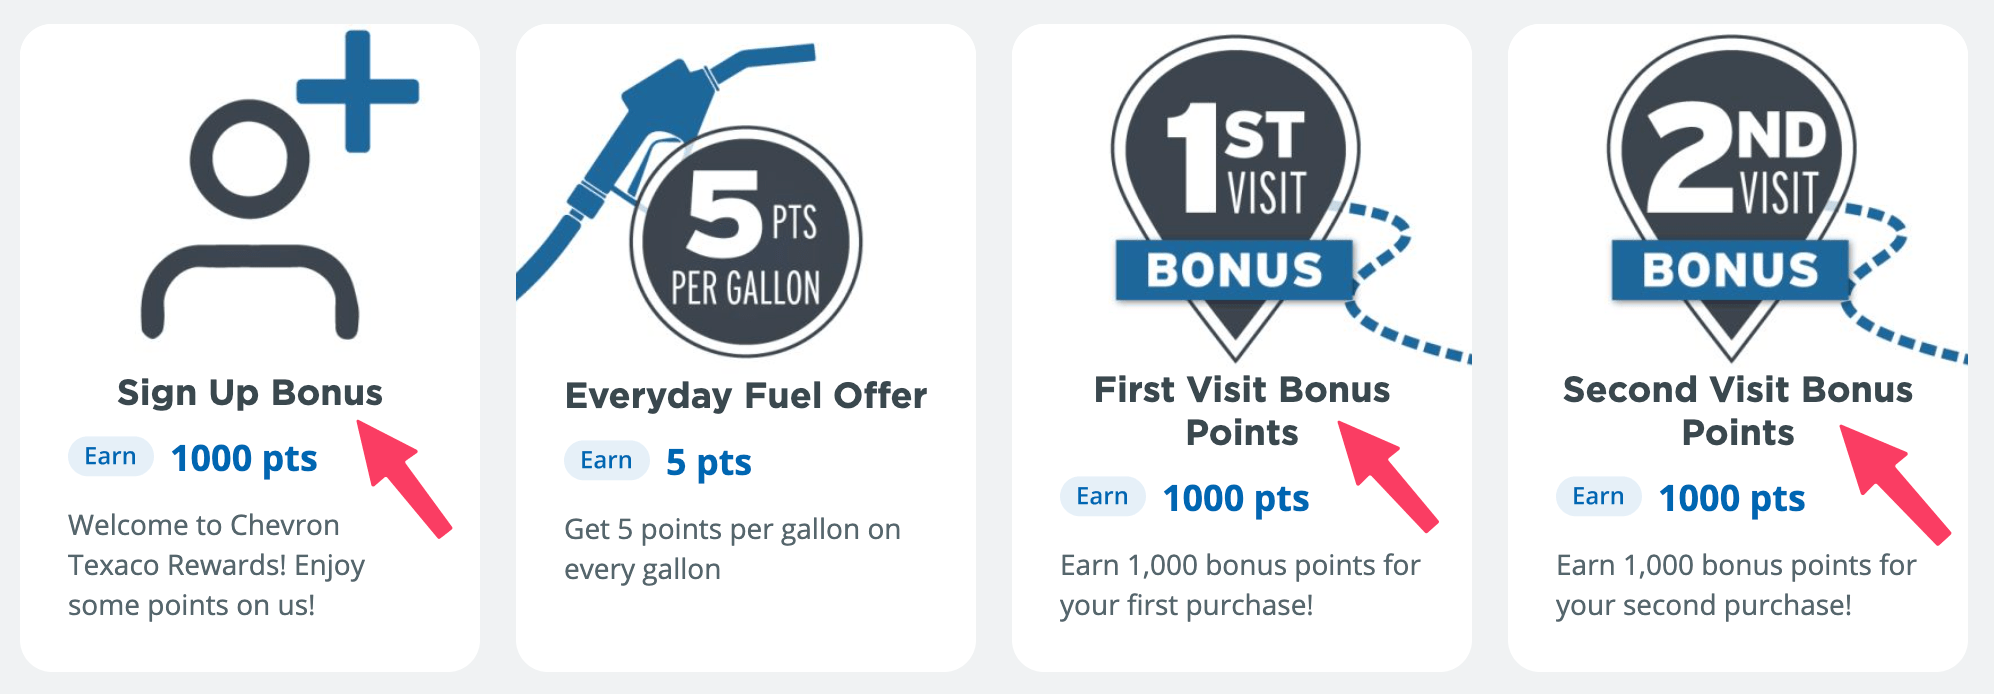
Task: Click the Earn badge on Second Visit Bonus
Action: coord(1598,497)
